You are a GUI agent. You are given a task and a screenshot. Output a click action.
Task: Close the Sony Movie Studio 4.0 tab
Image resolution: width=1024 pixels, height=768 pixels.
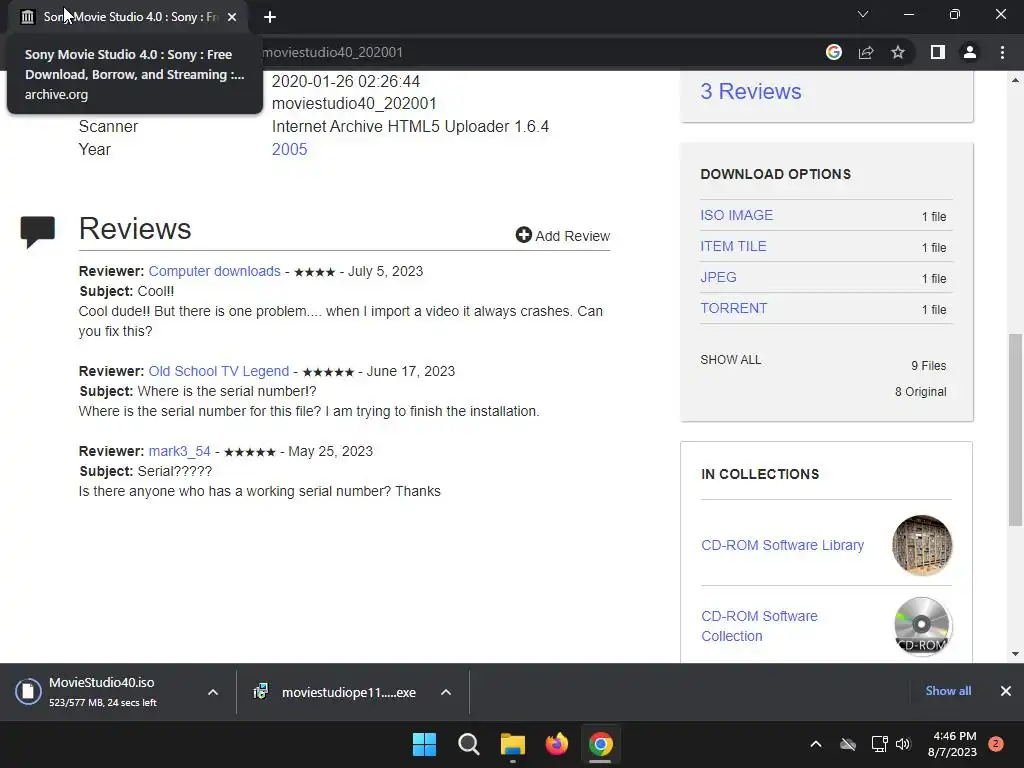click(x=232, y=17)
